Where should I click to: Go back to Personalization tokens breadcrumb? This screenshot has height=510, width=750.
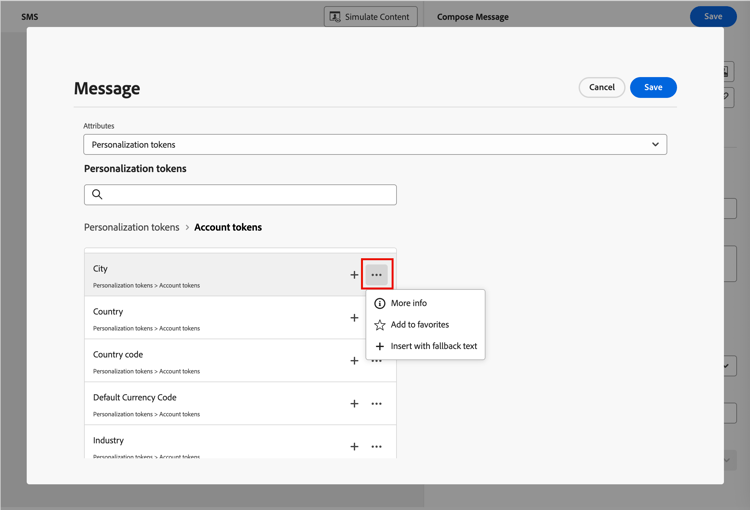click(131, 227)
